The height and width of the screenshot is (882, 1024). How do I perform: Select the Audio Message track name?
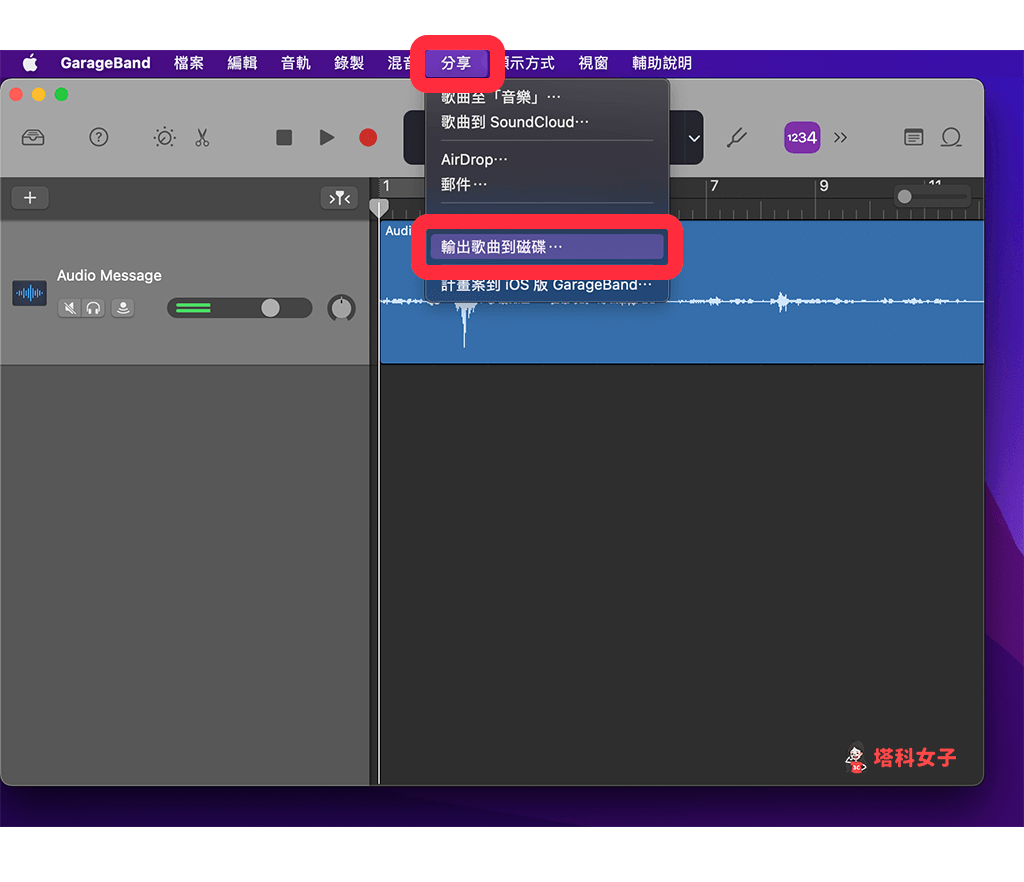tap(109, 276)
